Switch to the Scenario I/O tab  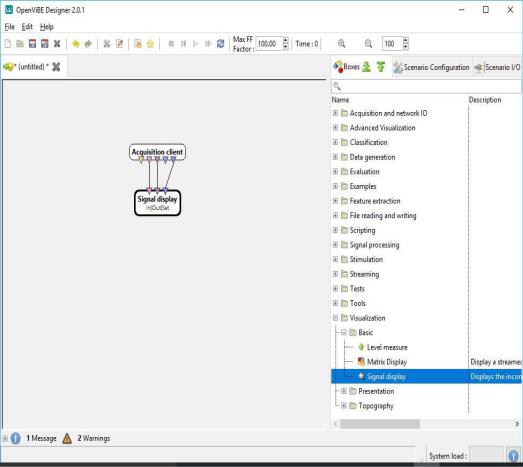pos(497,67)
